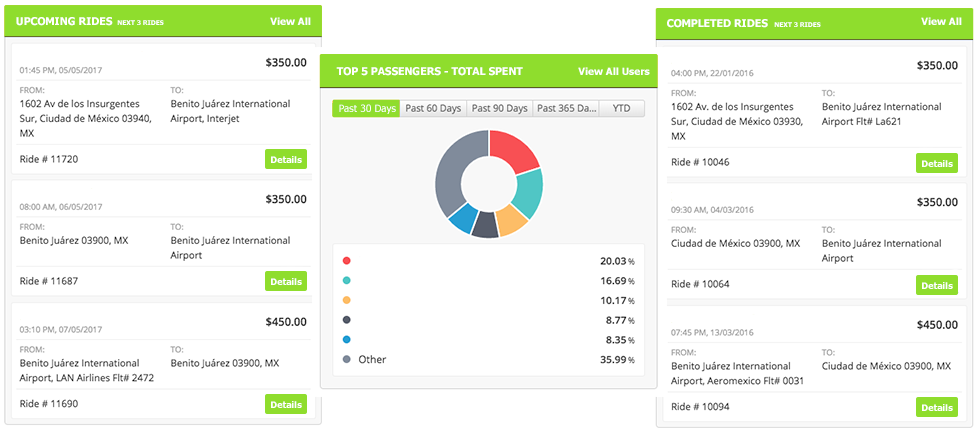The height and width of the screenshot is (433, 979).
Task: Open Details for Ride # 11687
Action: tap(286, 281)
